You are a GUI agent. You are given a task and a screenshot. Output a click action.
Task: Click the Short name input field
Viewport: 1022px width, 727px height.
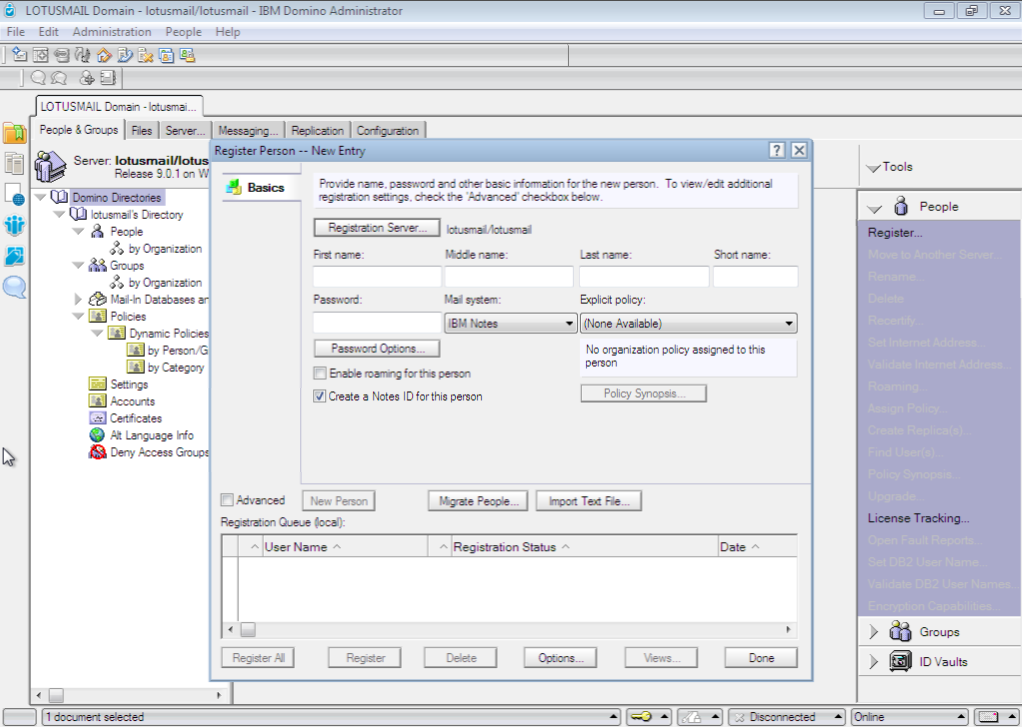point(755,276)
